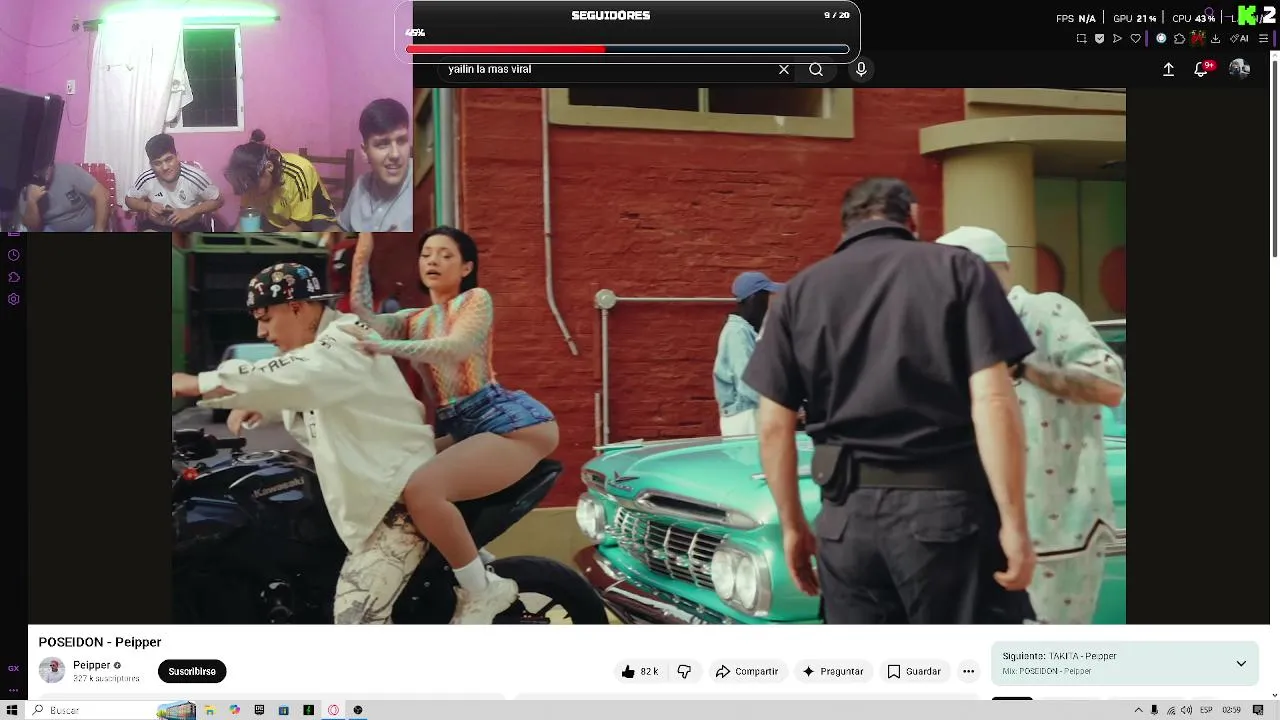Open the dark terminal icon on the taskbar
The image size is (1280, 720).
tap(308, 710)
